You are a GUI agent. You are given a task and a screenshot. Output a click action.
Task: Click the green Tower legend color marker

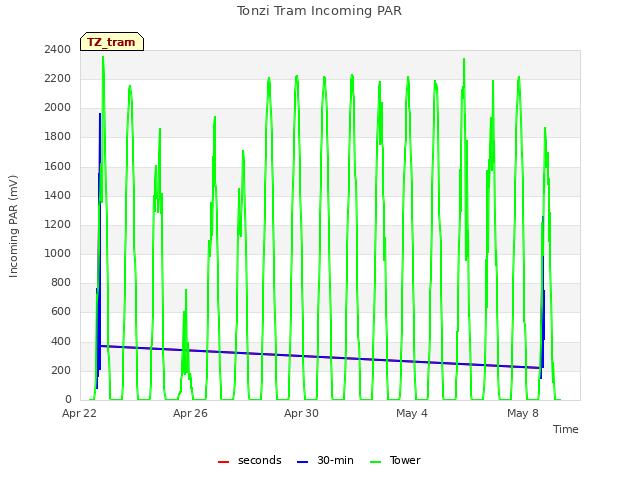click(x=375, y=462)
